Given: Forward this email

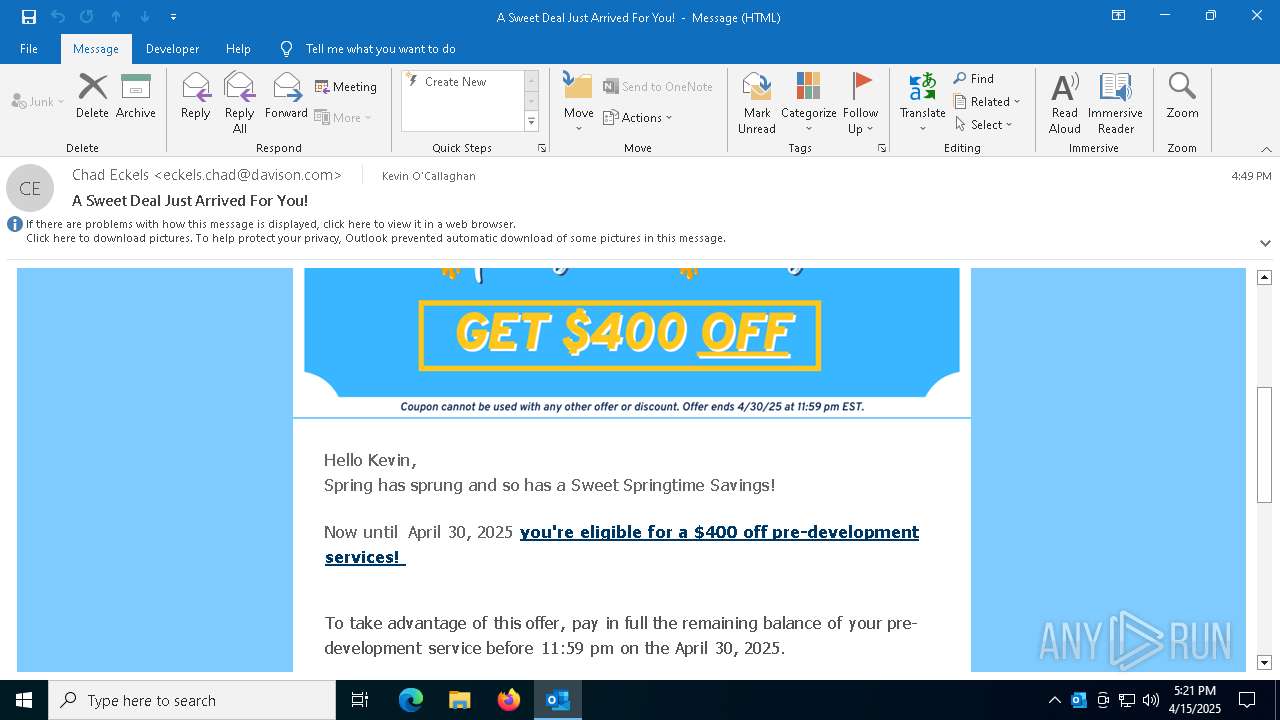Looking at the screenshot, I should pyautogui.click(x=286, y=96).
